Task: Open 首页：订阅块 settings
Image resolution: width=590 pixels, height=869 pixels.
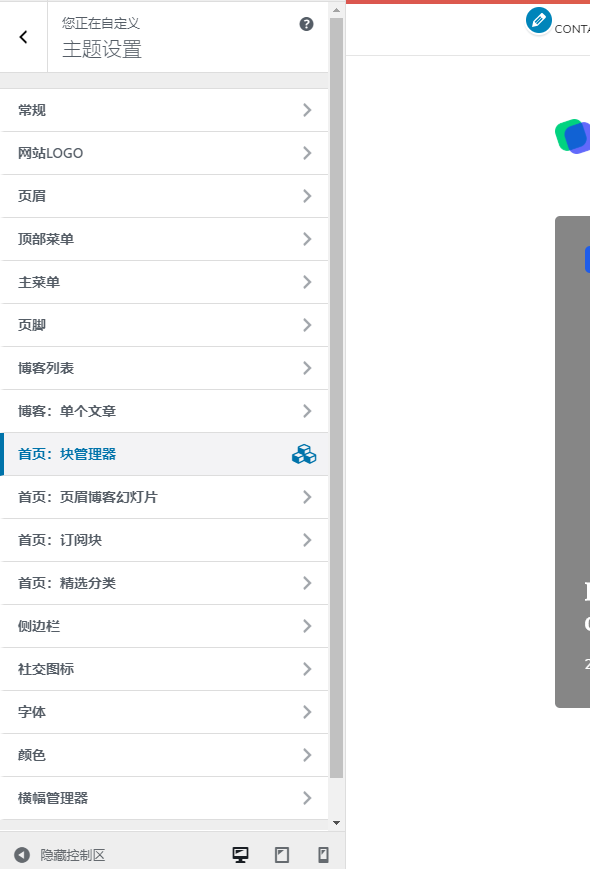Action: (165, 540)
